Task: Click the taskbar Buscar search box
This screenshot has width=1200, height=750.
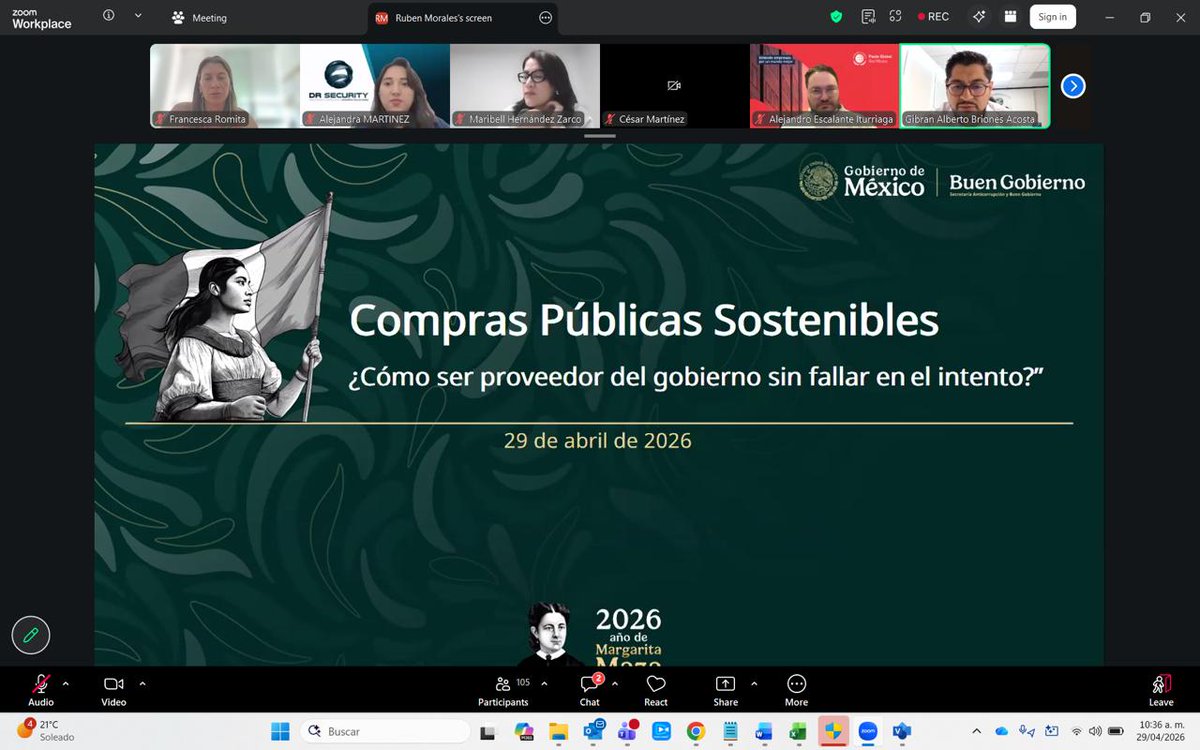Action: pos(384,731)
